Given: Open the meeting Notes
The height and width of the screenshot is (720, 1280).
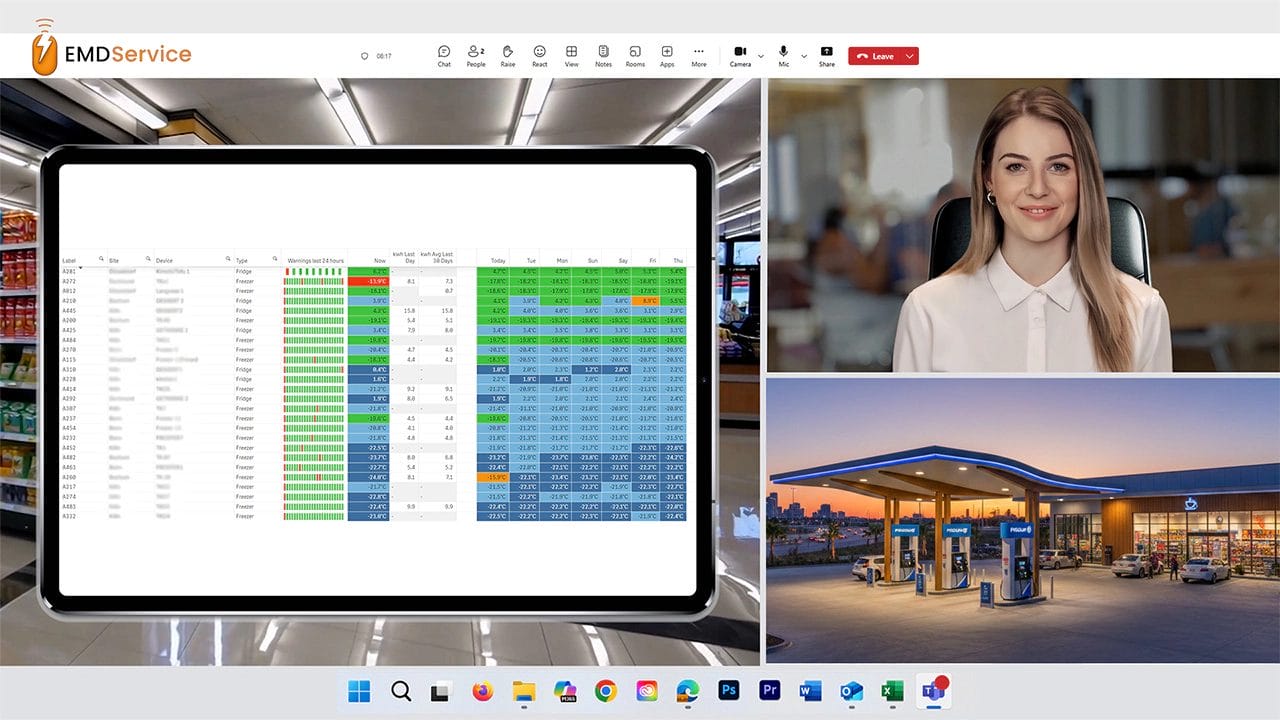Looking at the screenshot, I should [x=603, y=52].
